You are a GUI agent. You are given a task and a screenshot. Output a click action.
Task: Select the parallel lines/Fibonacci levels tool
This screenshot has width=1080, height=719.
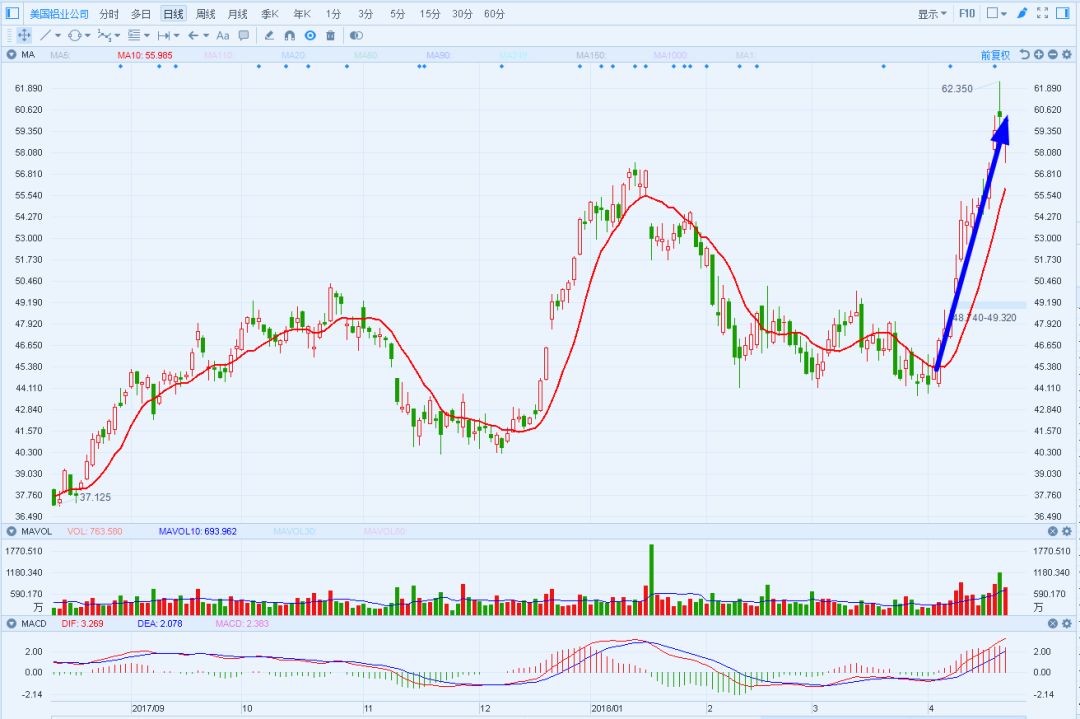point(134,35)
